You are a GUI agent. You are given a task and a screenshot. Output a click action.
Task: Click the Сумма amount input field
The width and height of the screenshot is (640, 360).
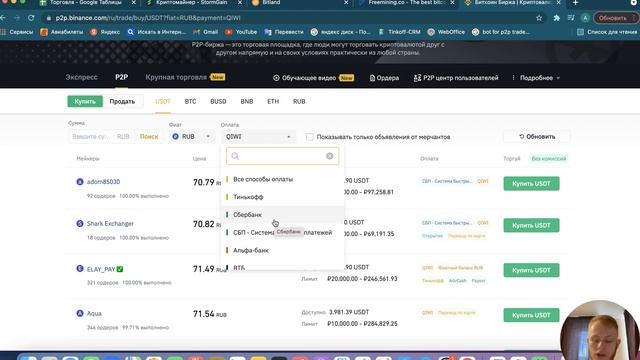coord(100,136)
